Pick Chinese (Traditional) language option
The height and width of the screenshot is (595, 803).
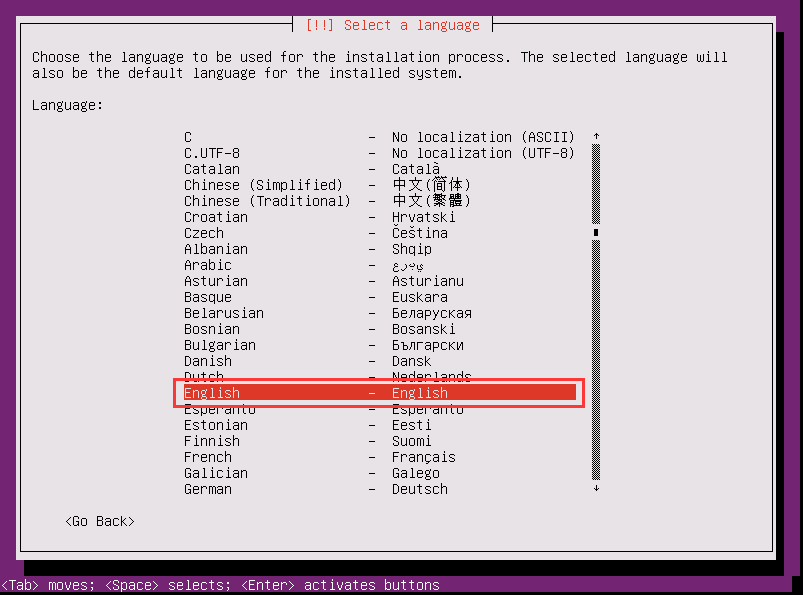click(379, 201)
